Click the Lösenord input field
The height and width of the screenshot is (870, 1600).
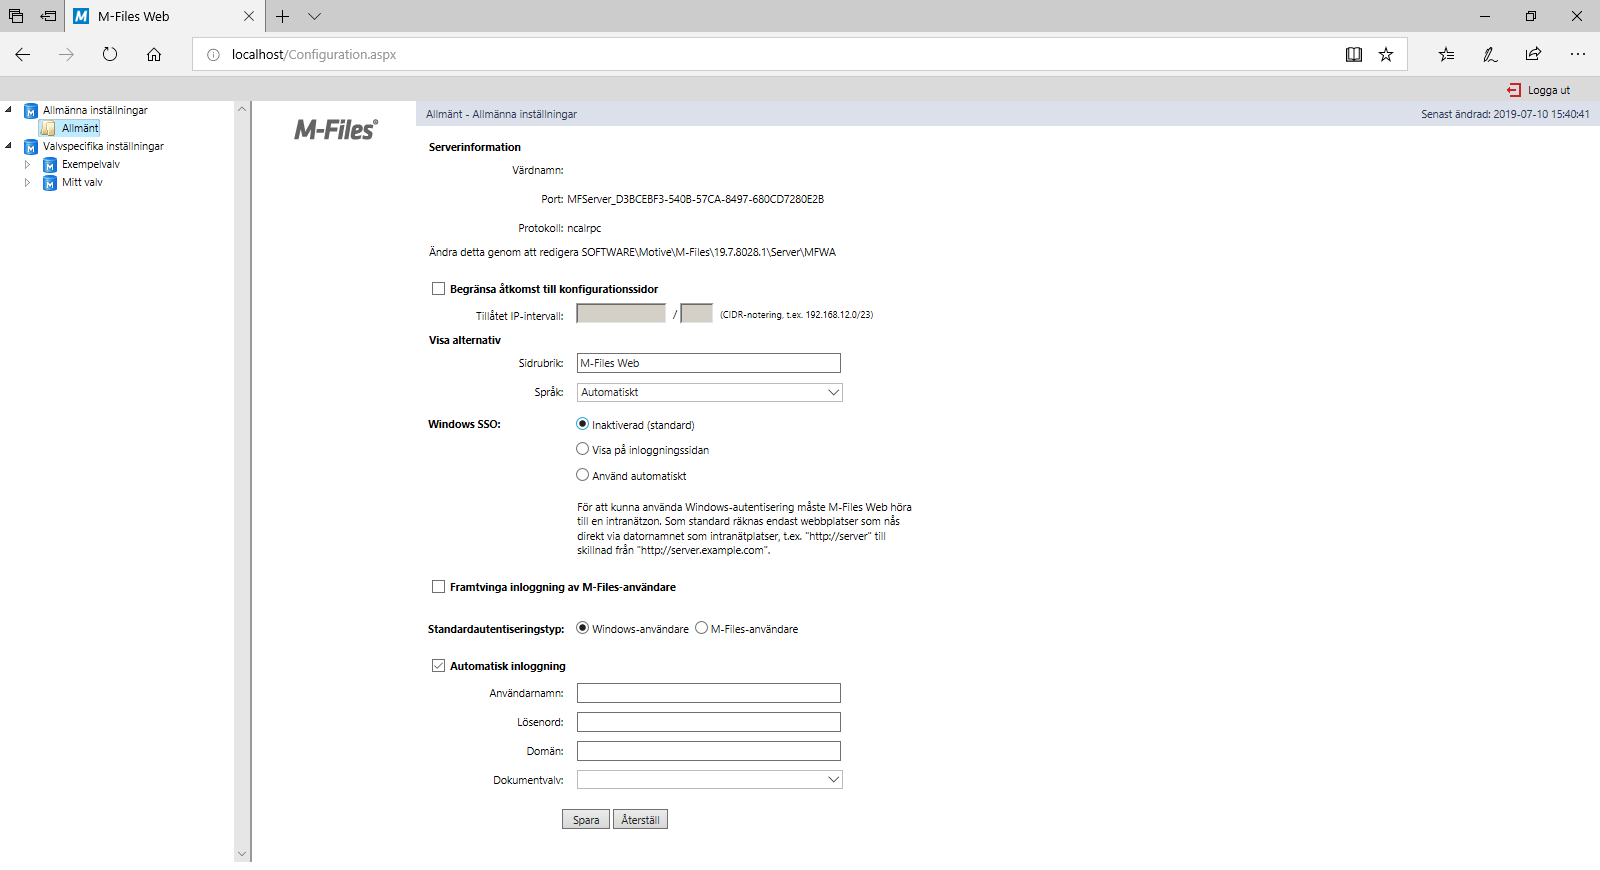pos(709,722)
